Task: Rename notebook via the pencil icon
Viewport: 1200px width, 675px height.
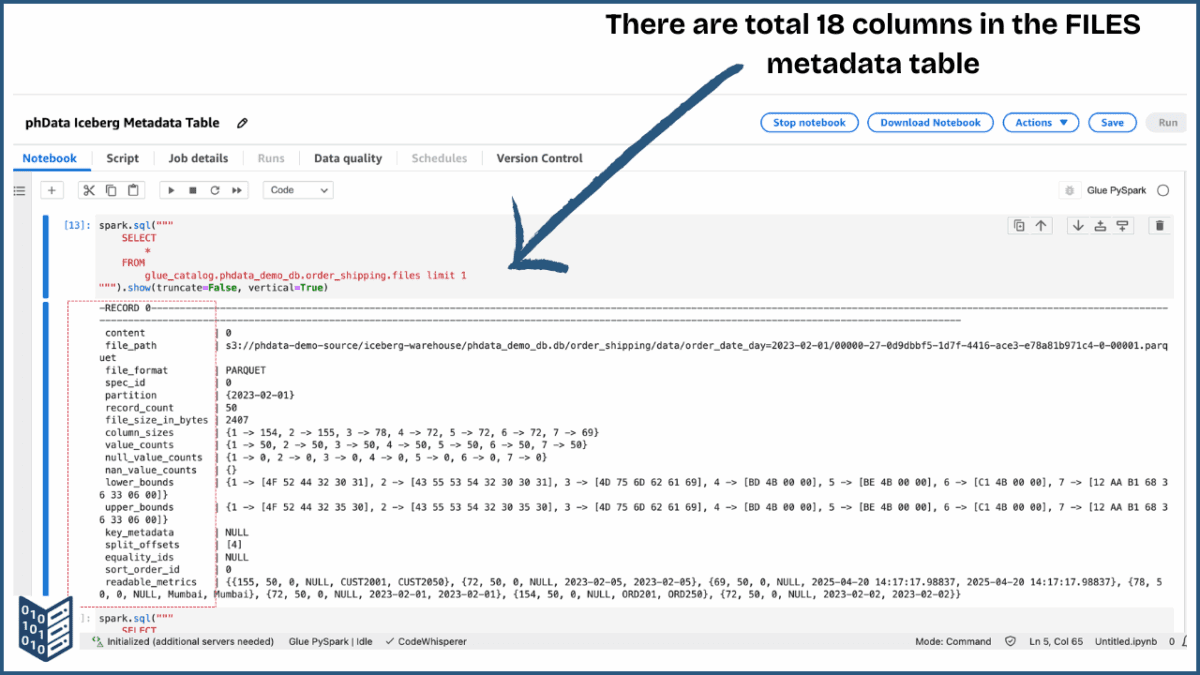Action: click(242, 123)
